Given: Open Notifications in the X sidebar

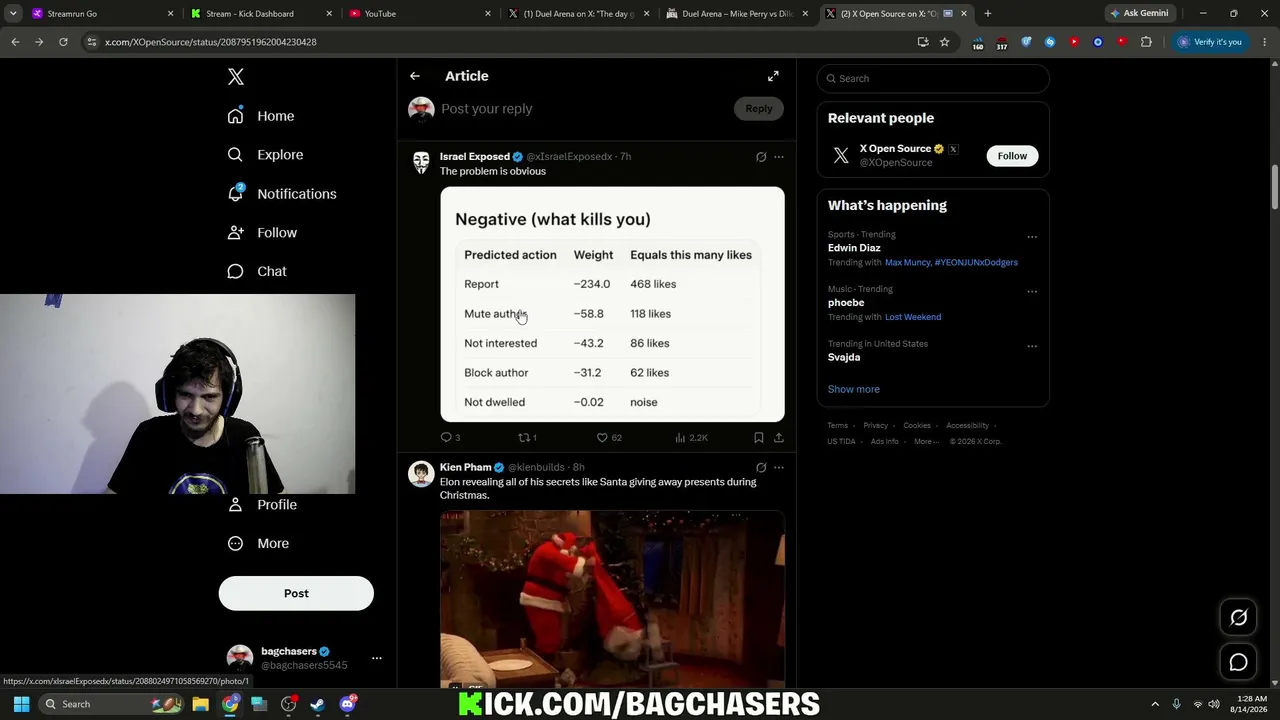Looking at the screenshot, I should point(282,194).
